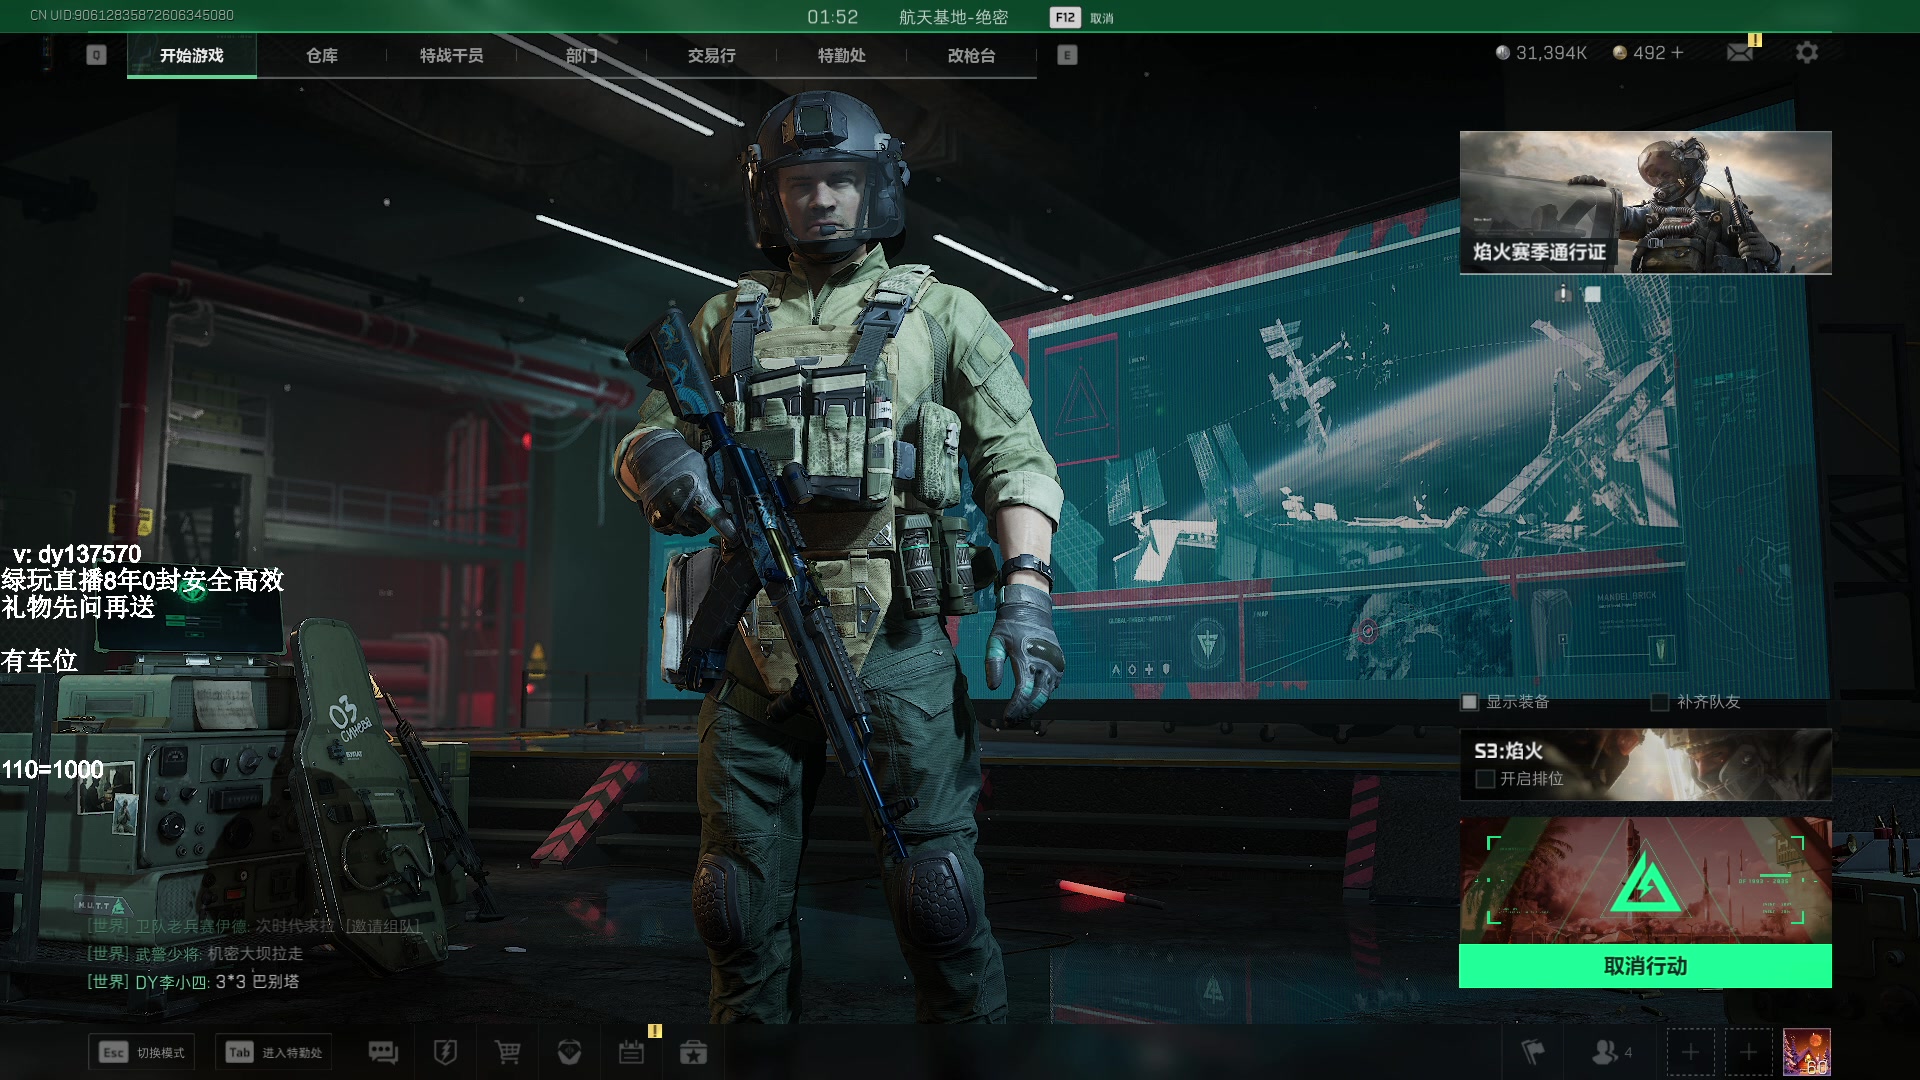
Task: Click the Q key previous-tab icon
Action: tap(96, 55)
